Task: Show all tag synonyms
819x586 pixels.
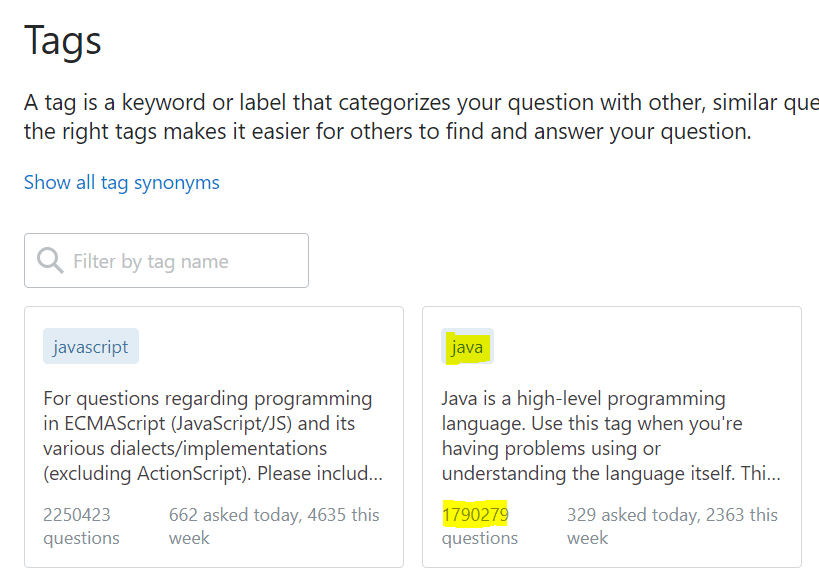Action: click(121, 182)
